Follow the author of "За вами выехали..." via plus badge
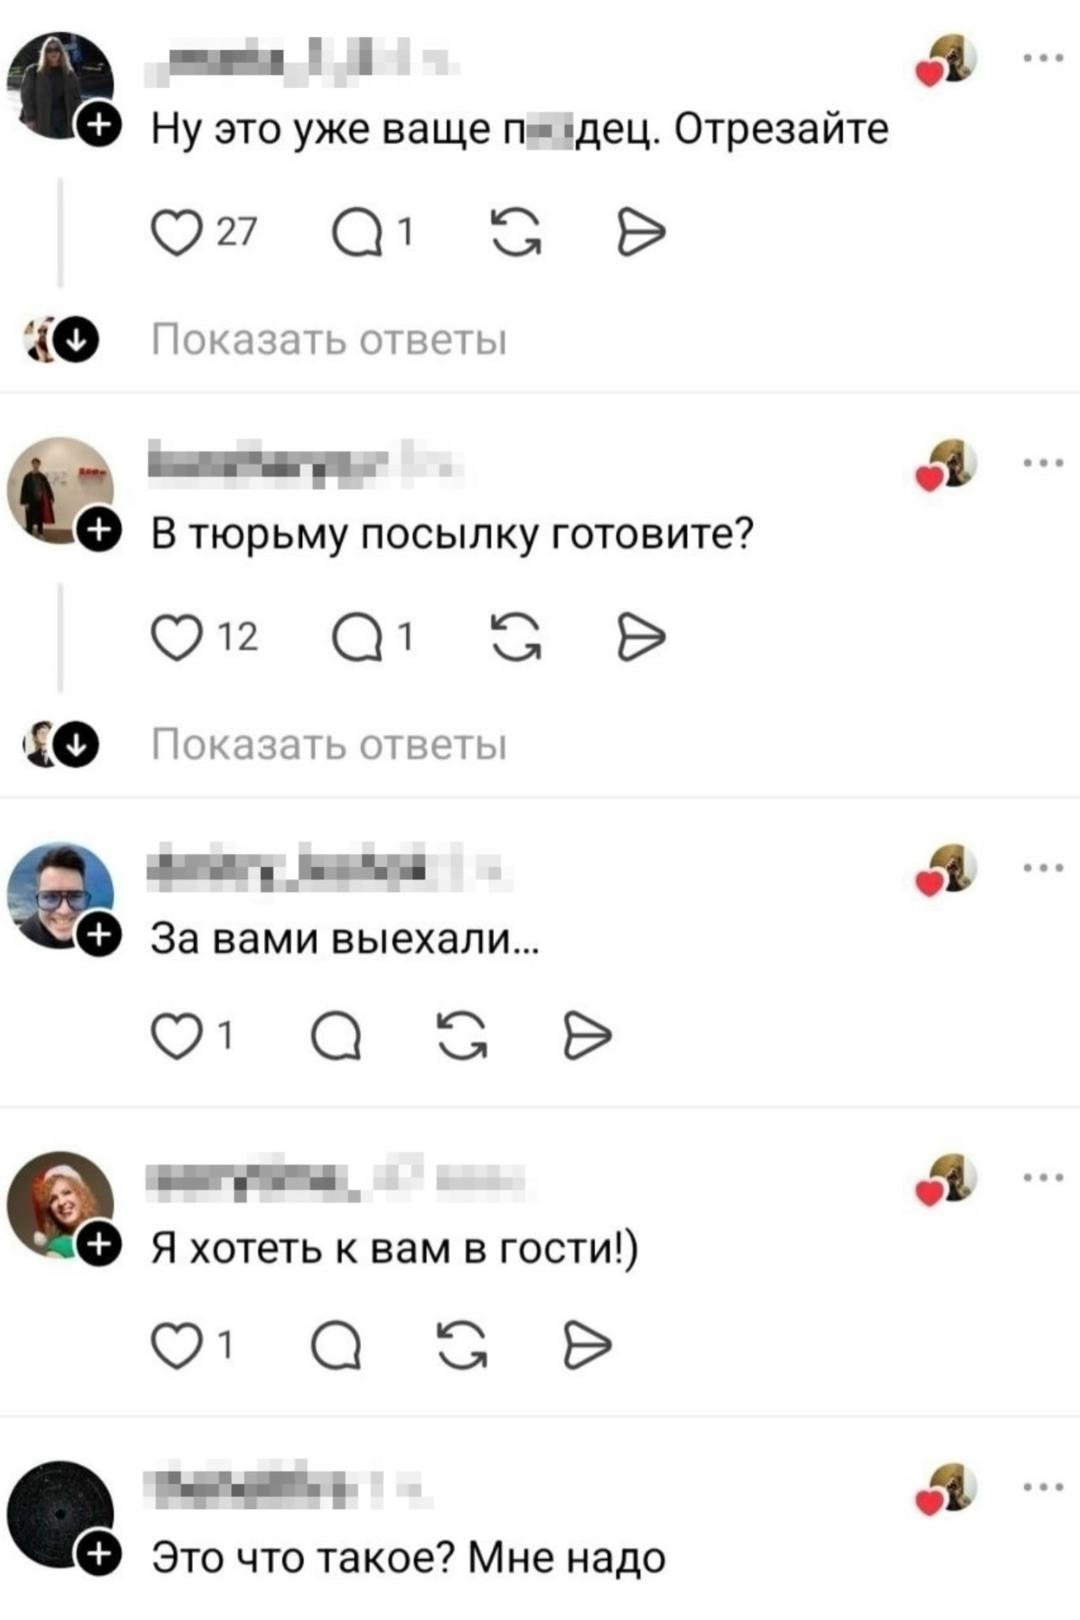The width and height of the screenshot is (1080, 1620). (x=100, y=935)
